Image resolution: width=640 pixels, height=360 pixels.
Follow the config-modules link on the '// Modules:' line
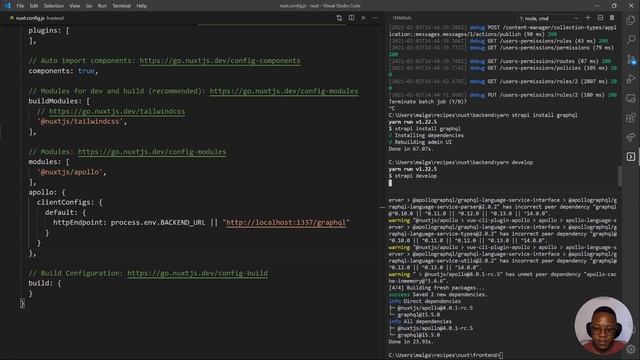coord(152,151)
